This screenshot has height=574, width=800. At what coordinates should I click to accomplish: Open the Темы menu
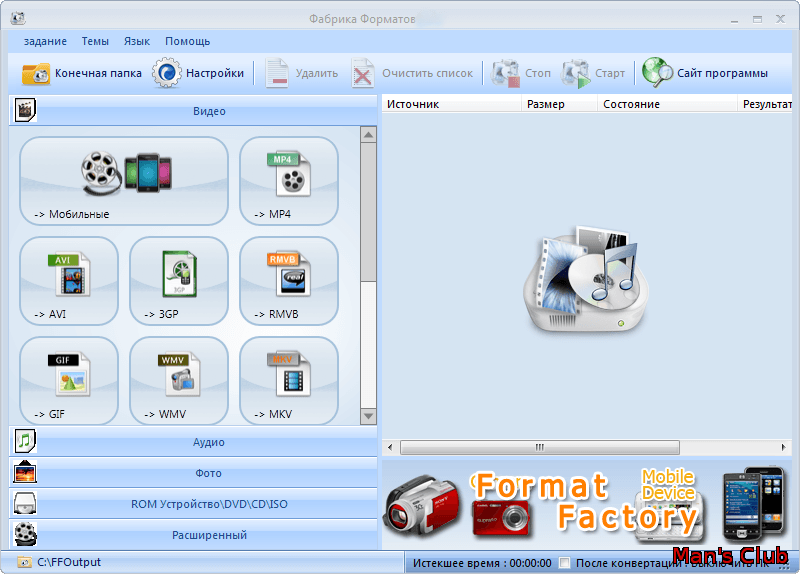(x=95, y=41)
